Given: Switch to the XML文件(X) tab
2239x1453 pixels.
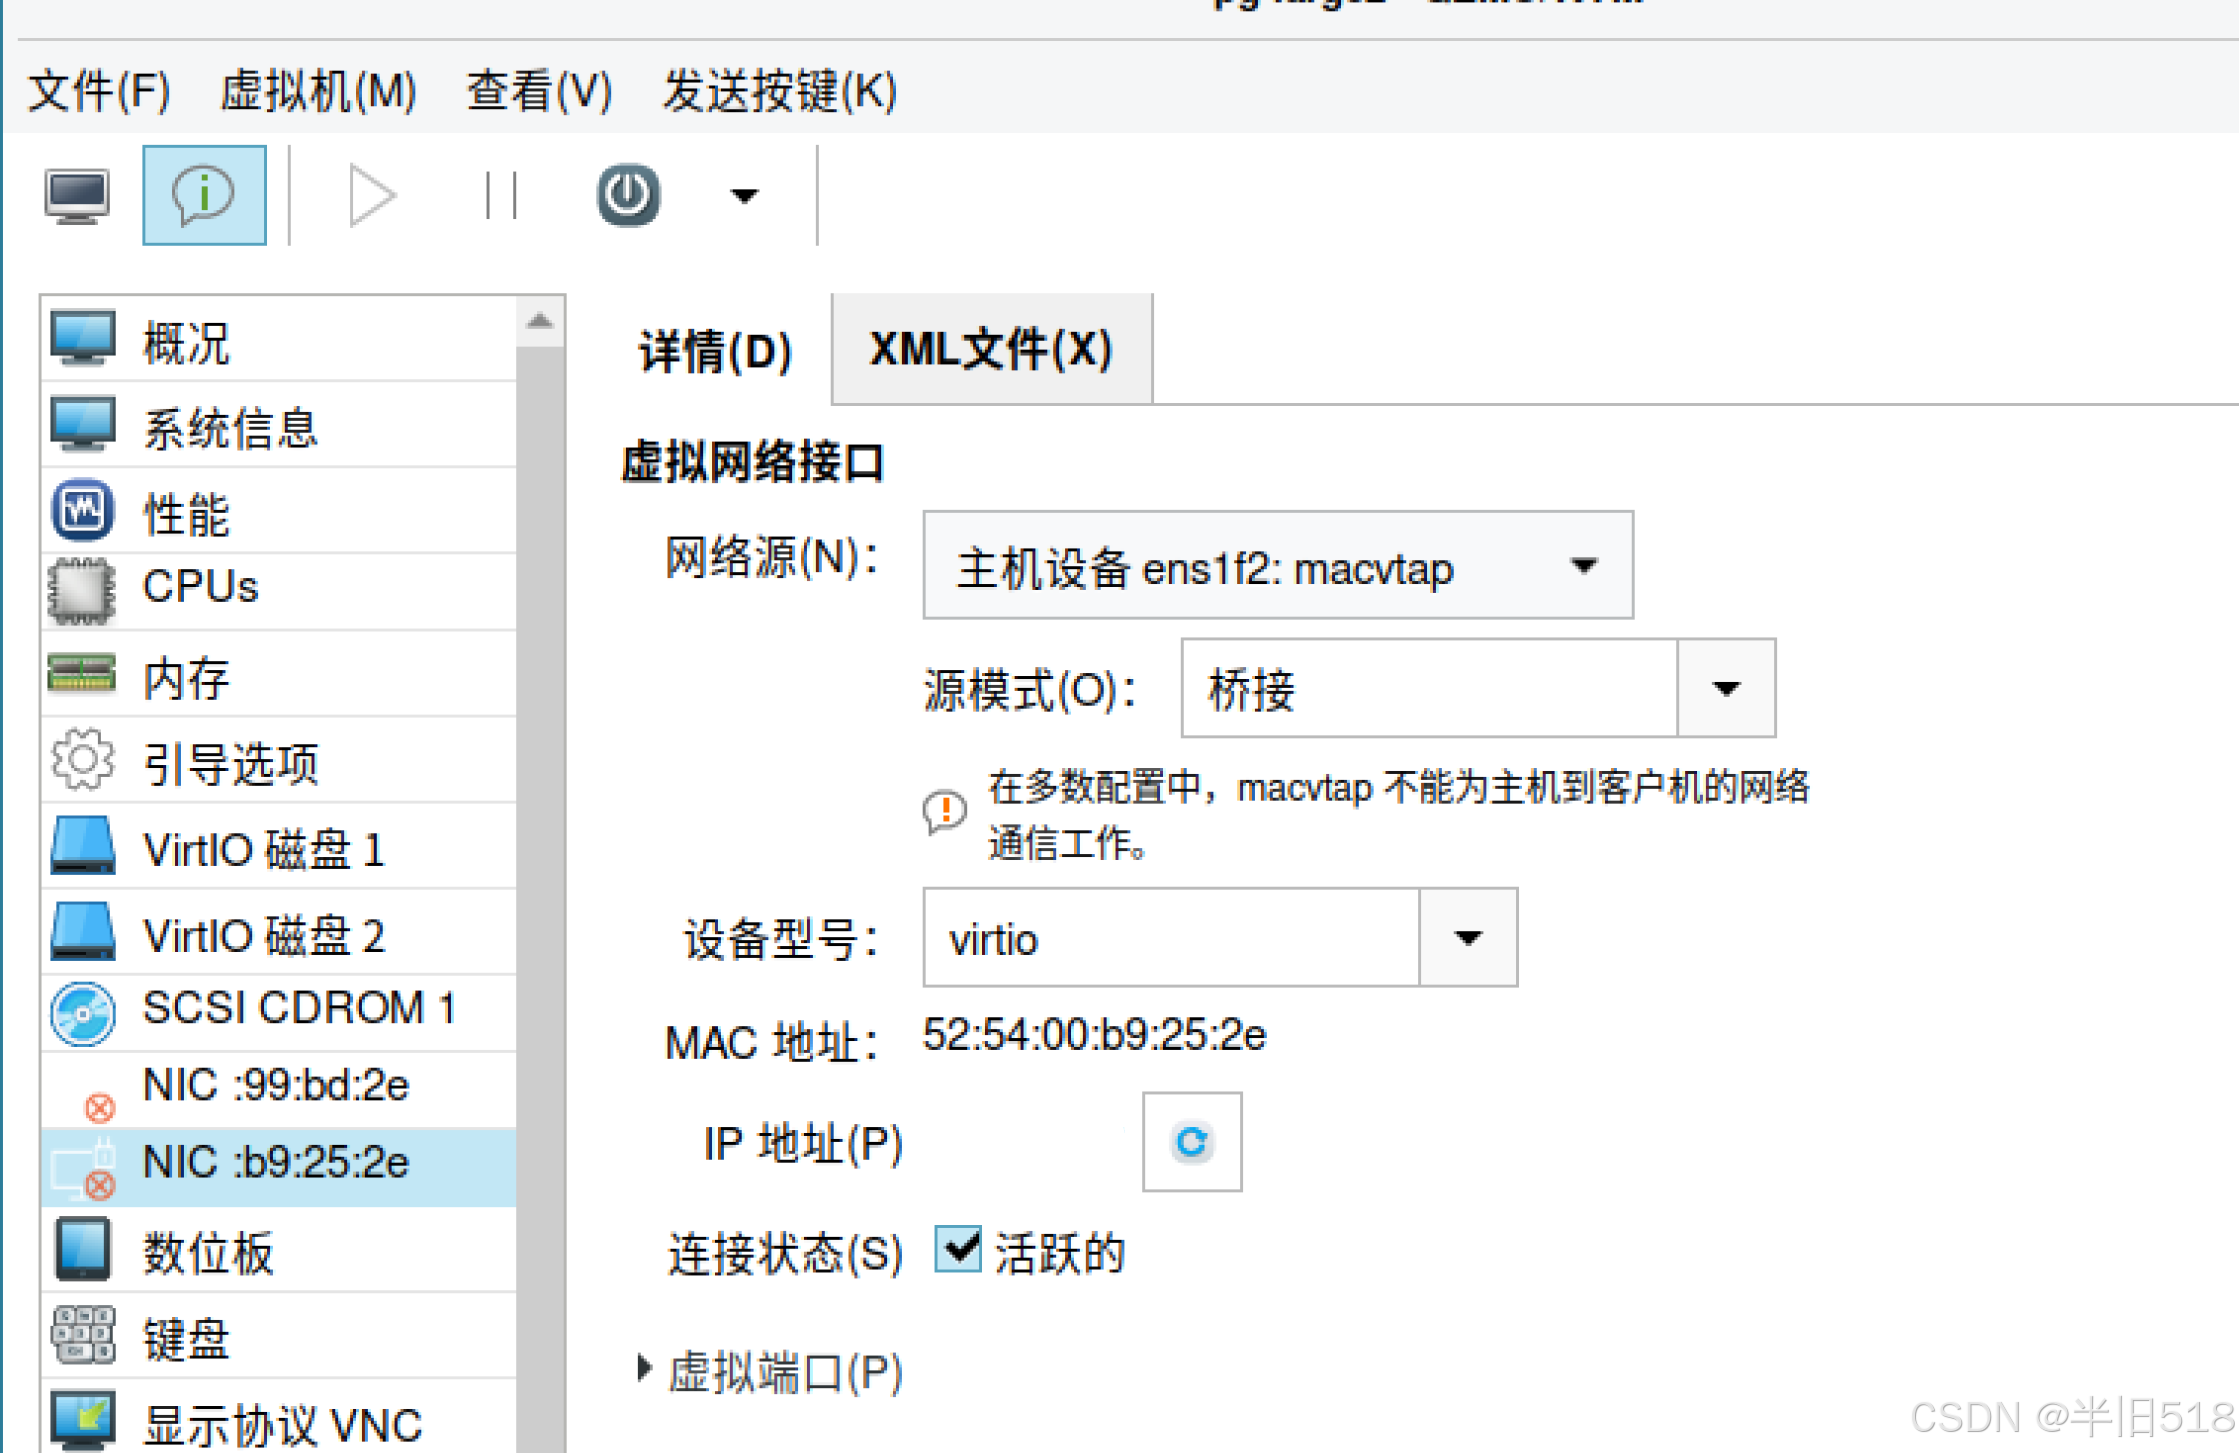Looking at the screenshot, I should 990,350.
